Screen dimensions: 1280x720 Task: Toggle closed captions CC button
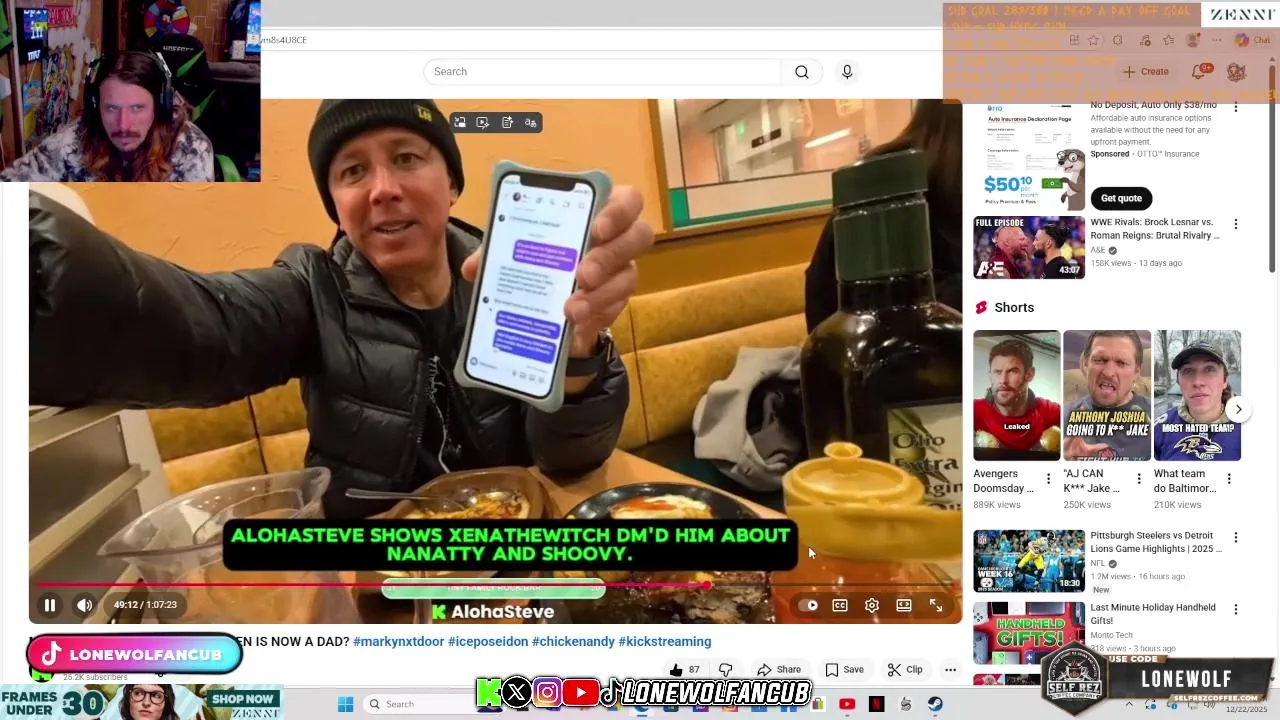840,605
